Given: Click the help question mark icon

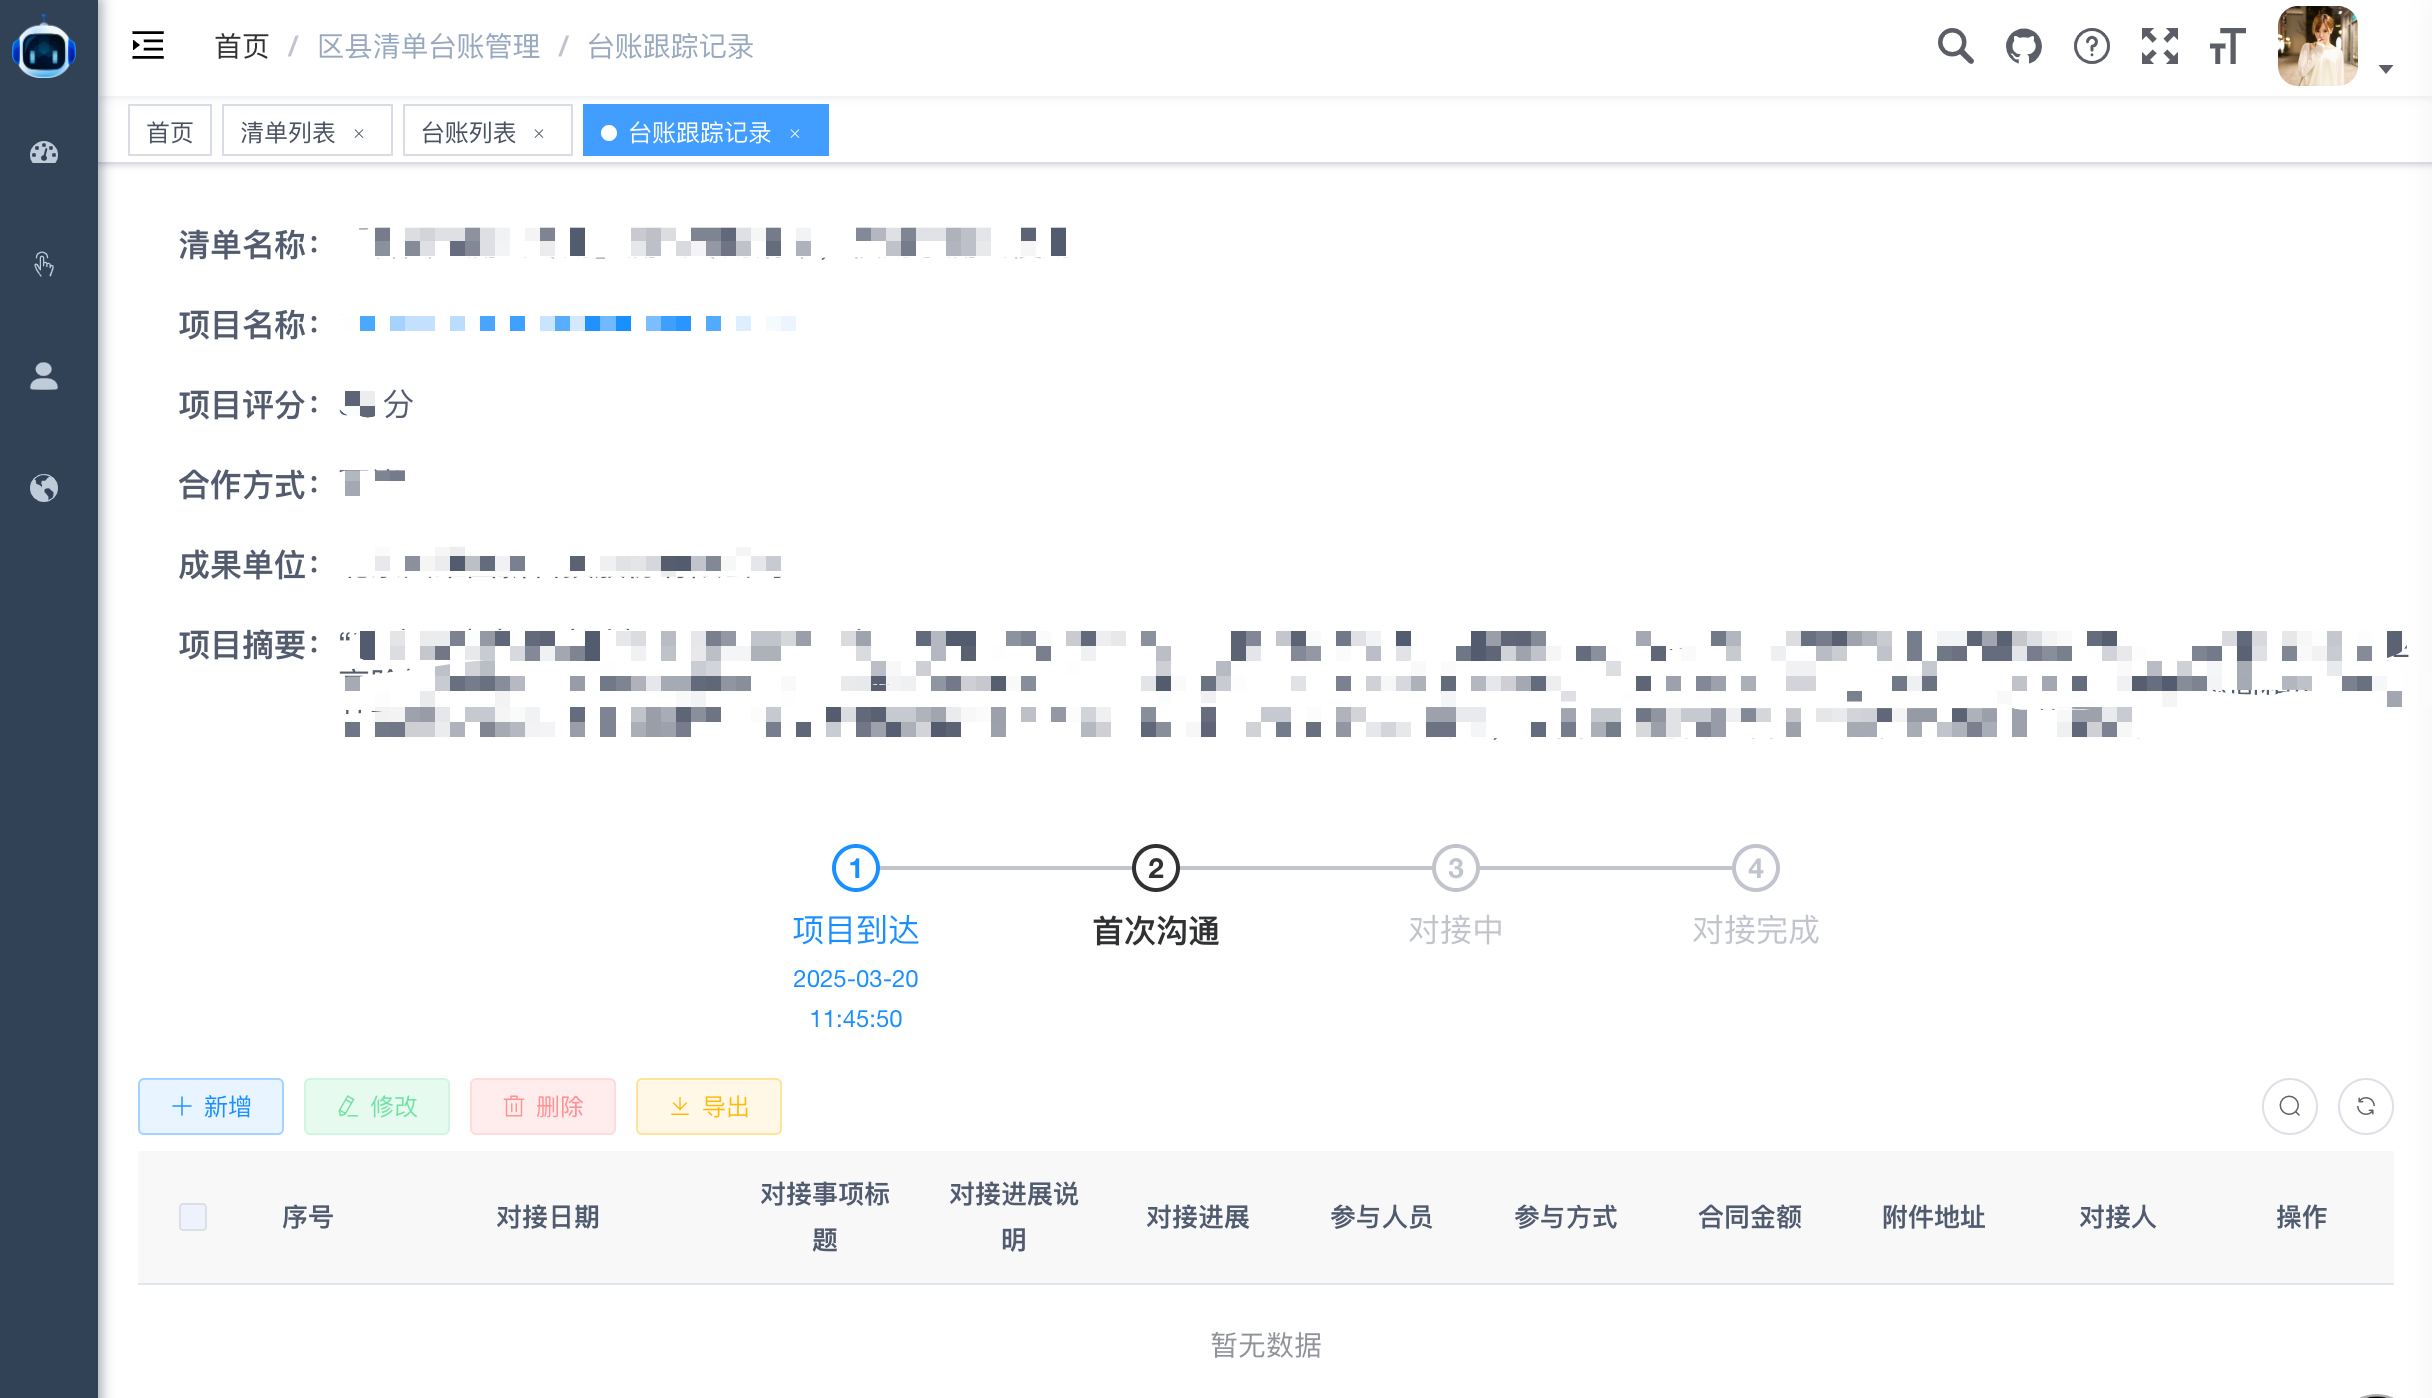Looking at the screenshot, I should [x=2091, y=46].
